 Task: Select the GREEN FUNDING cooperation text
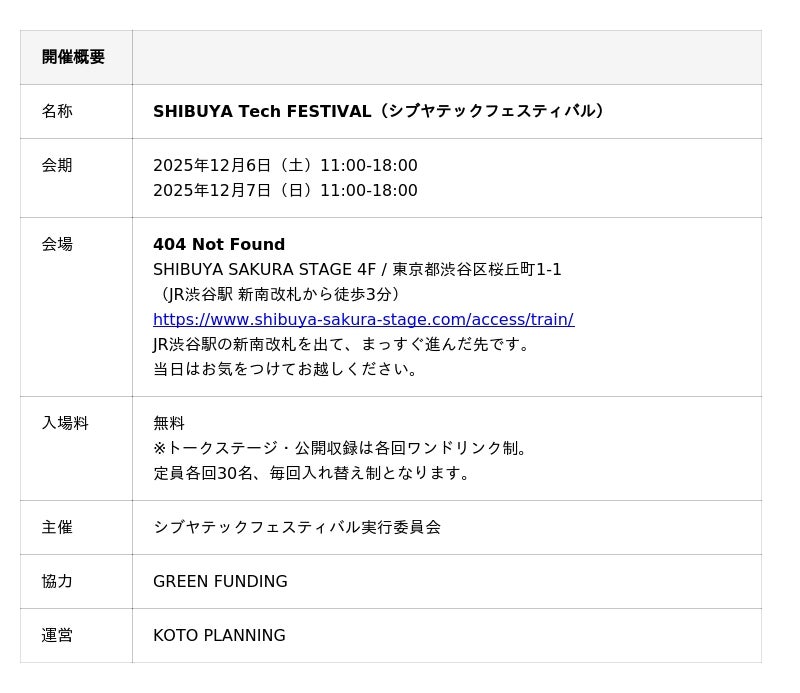click(x=220, y=581)
